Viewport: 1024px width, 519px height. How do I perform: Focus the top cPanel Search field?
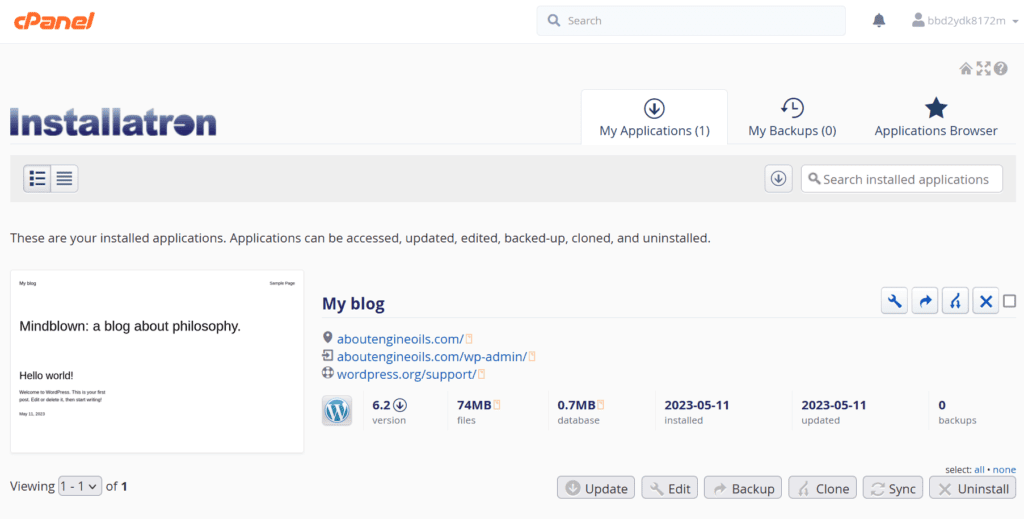(691, 21)
